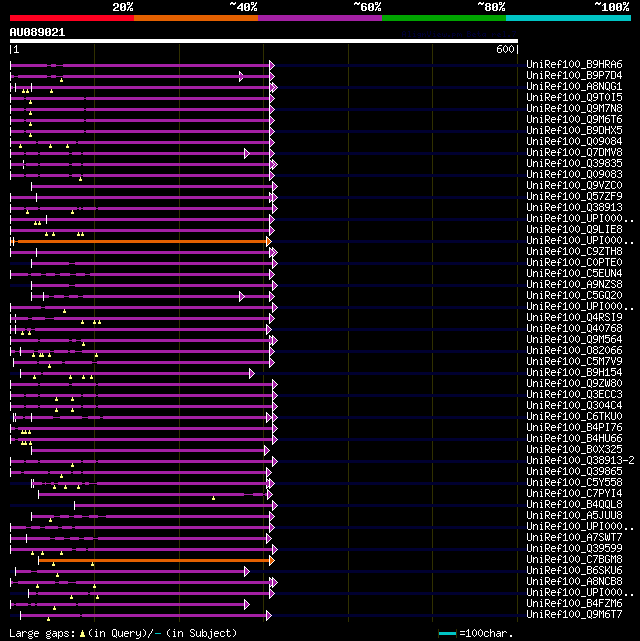Select the UniRef100_Q9LIE8 label
Image resolution: width=640 pixels, height=641 pixels.
coord(574,229)
